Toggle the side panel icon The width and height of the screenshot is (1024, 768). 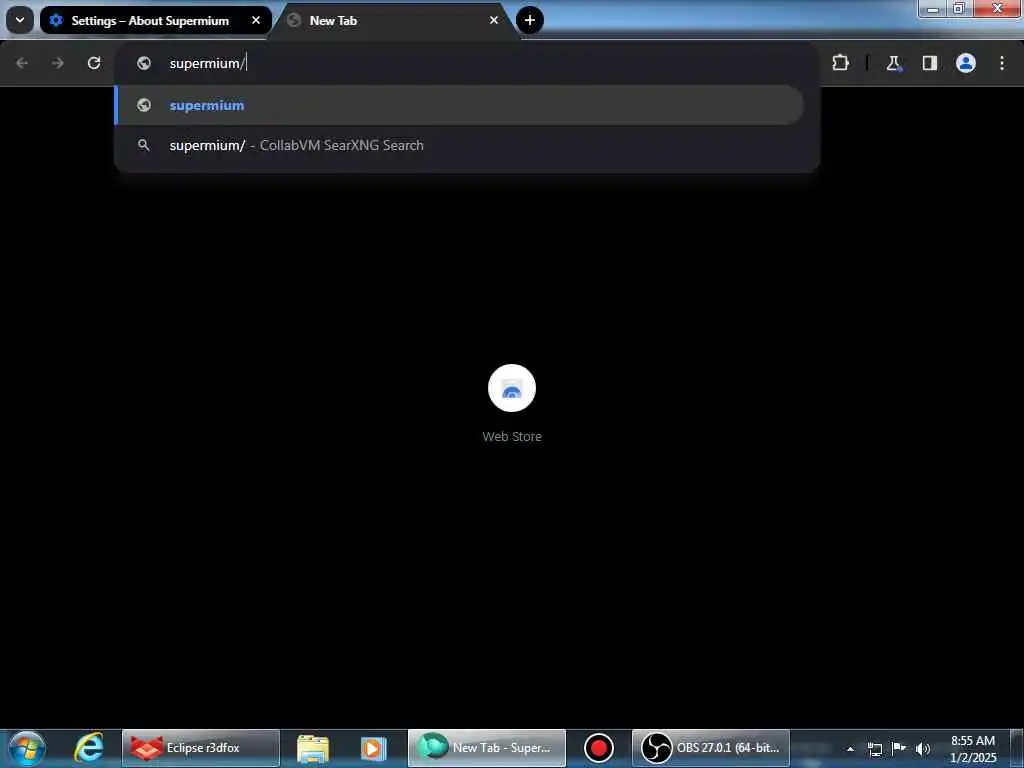pyautogui.click(x=929, y=63)
